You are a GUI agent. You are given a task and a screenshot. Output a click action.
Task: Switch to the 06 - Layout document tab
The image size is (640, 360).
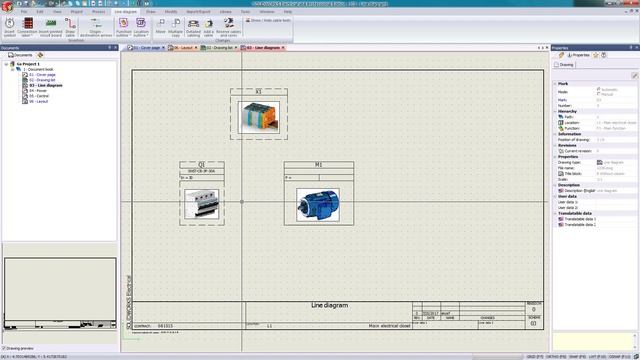tap(182, 48)
